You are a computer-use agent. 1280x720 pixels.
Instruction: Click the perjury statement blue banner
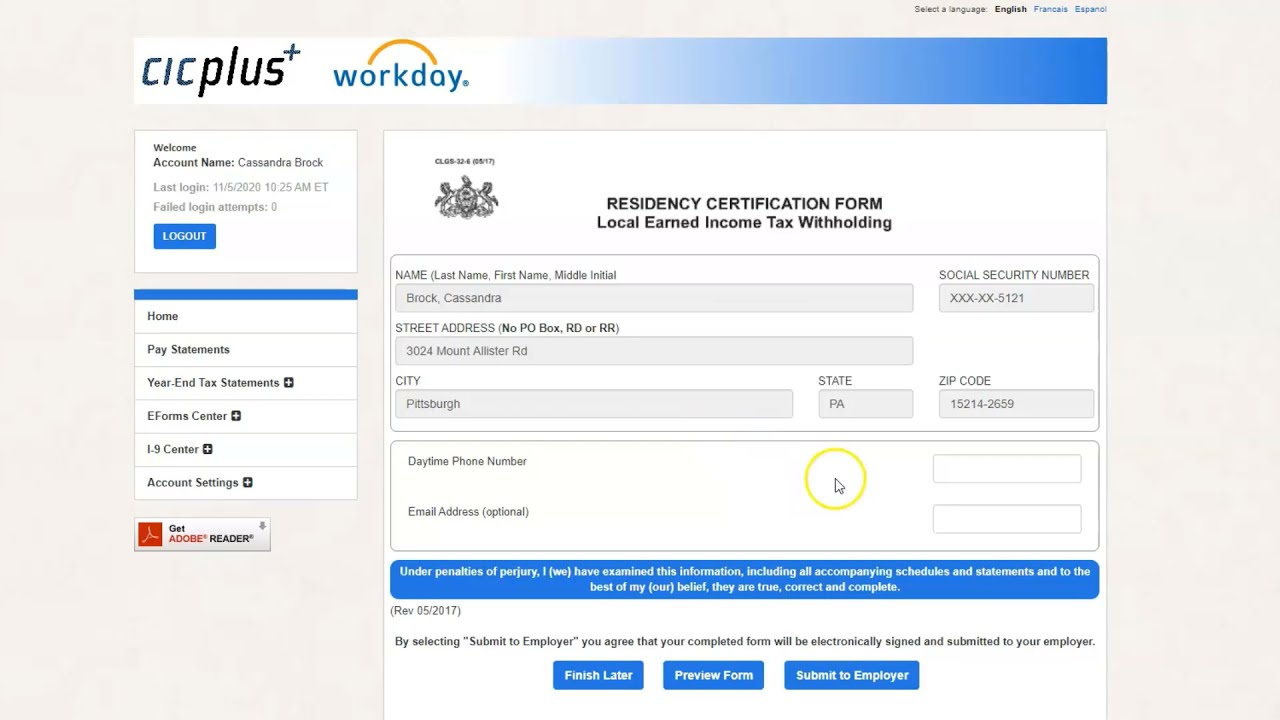point(744,579)
